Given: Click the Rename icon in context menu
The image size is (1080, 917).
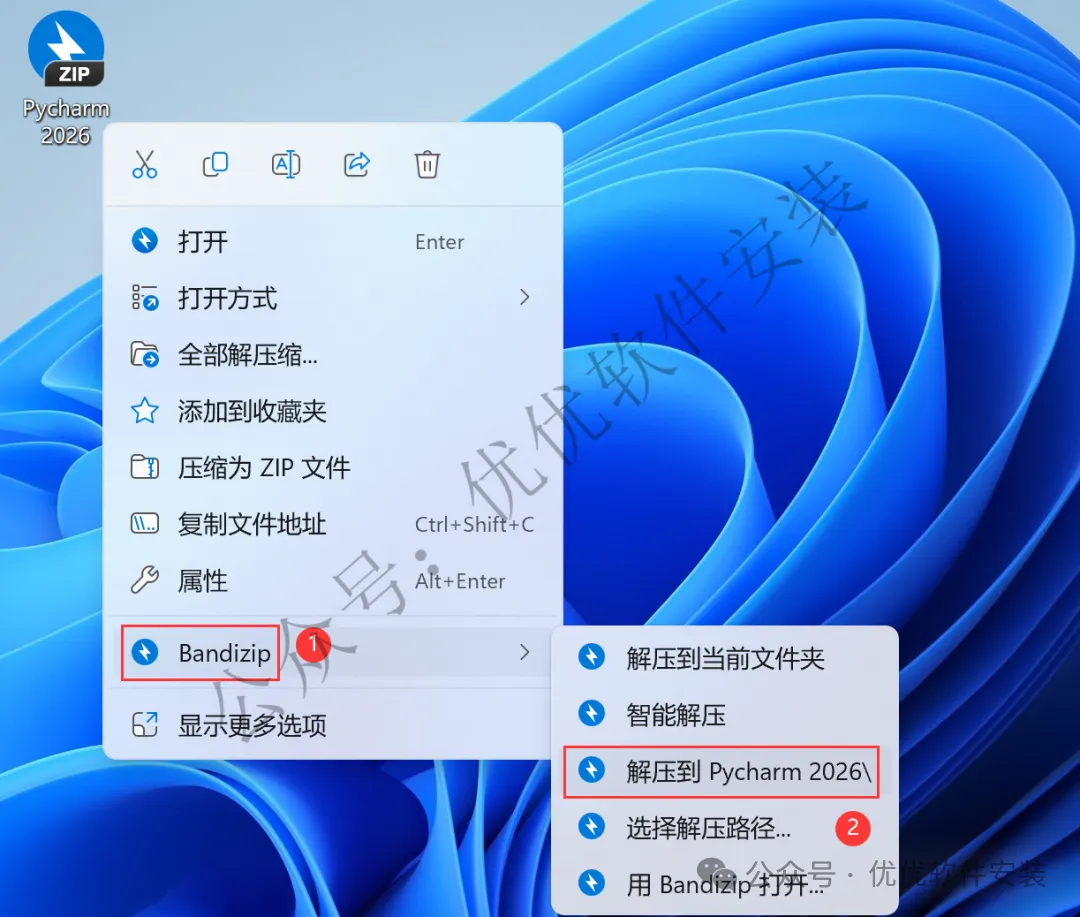Looking at the screenshot, I should click(x=286, y=165).
